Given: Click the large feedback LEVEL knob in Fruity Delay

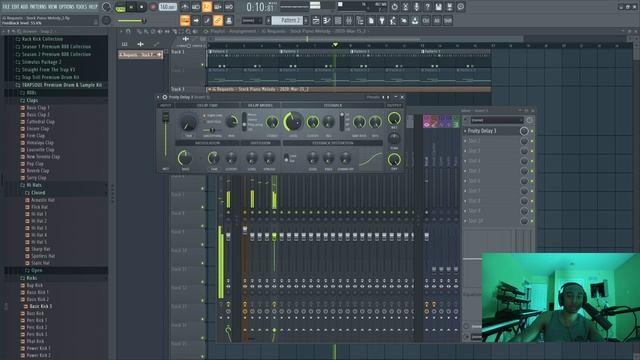Looking at the screenshot, I should pos(293,121).
